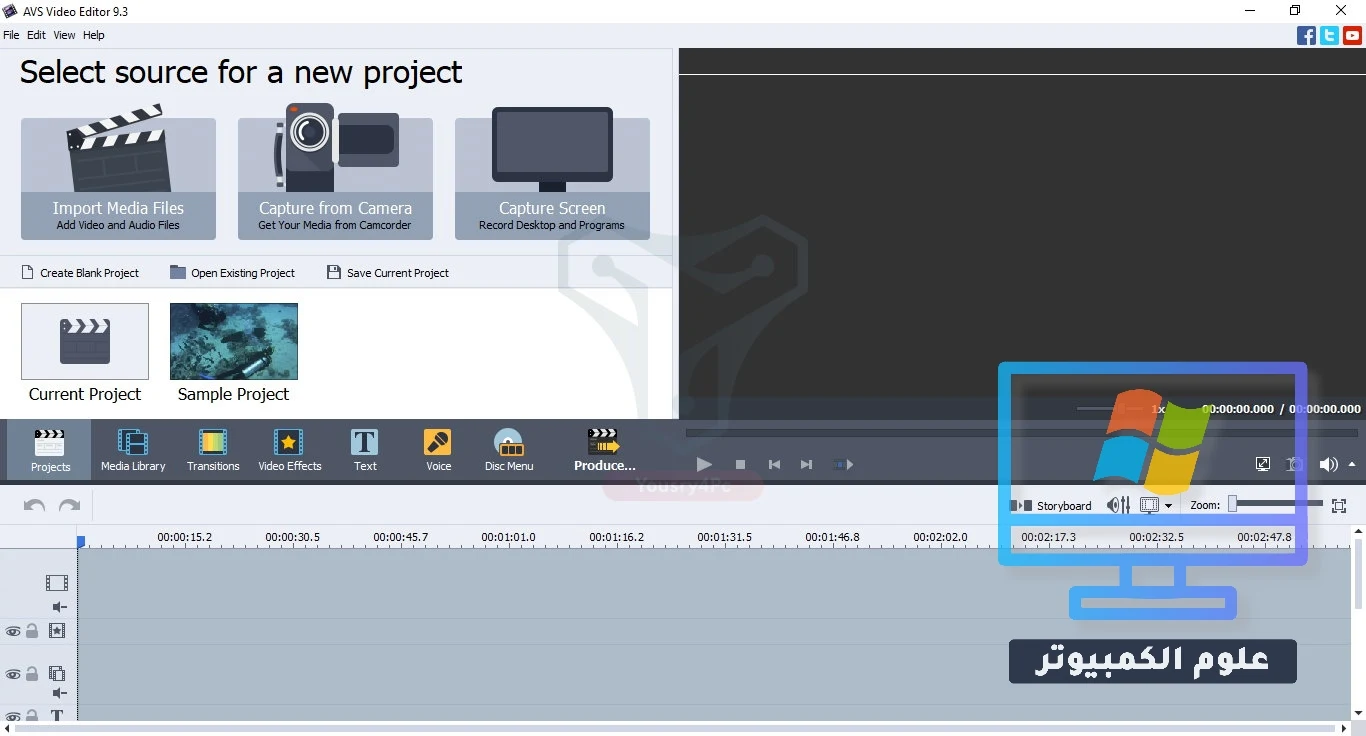Viewport: 1366px width, 736px height.
Task: Switch preview to full screen
Action: [1263, 464]
